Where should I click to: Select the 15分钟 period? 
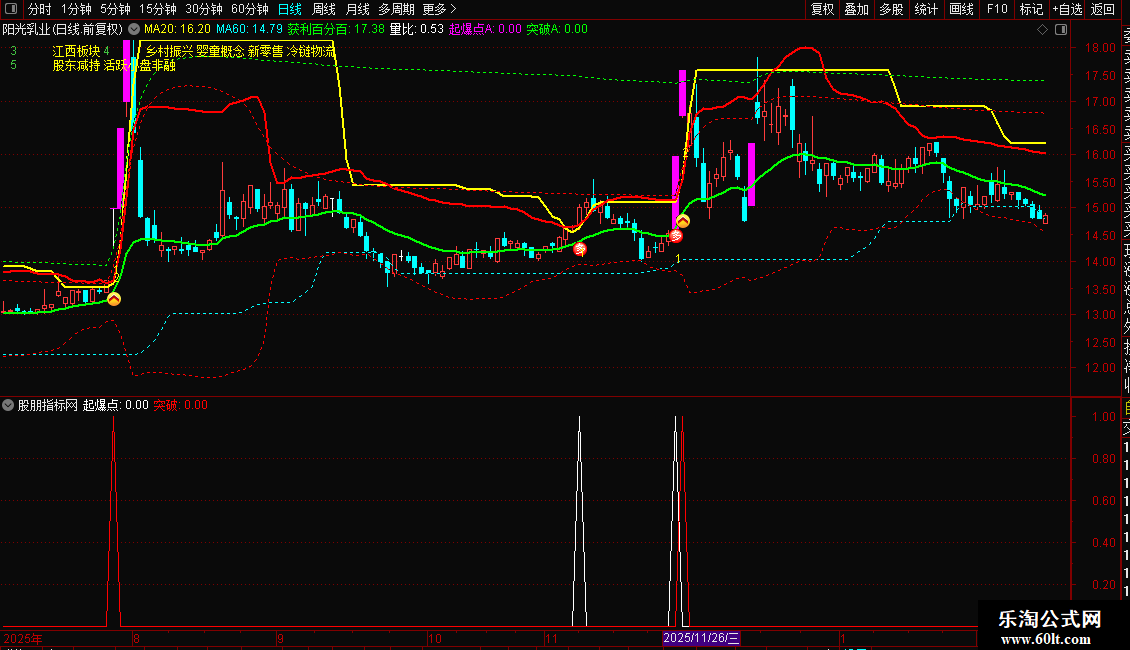pos(157,9)
